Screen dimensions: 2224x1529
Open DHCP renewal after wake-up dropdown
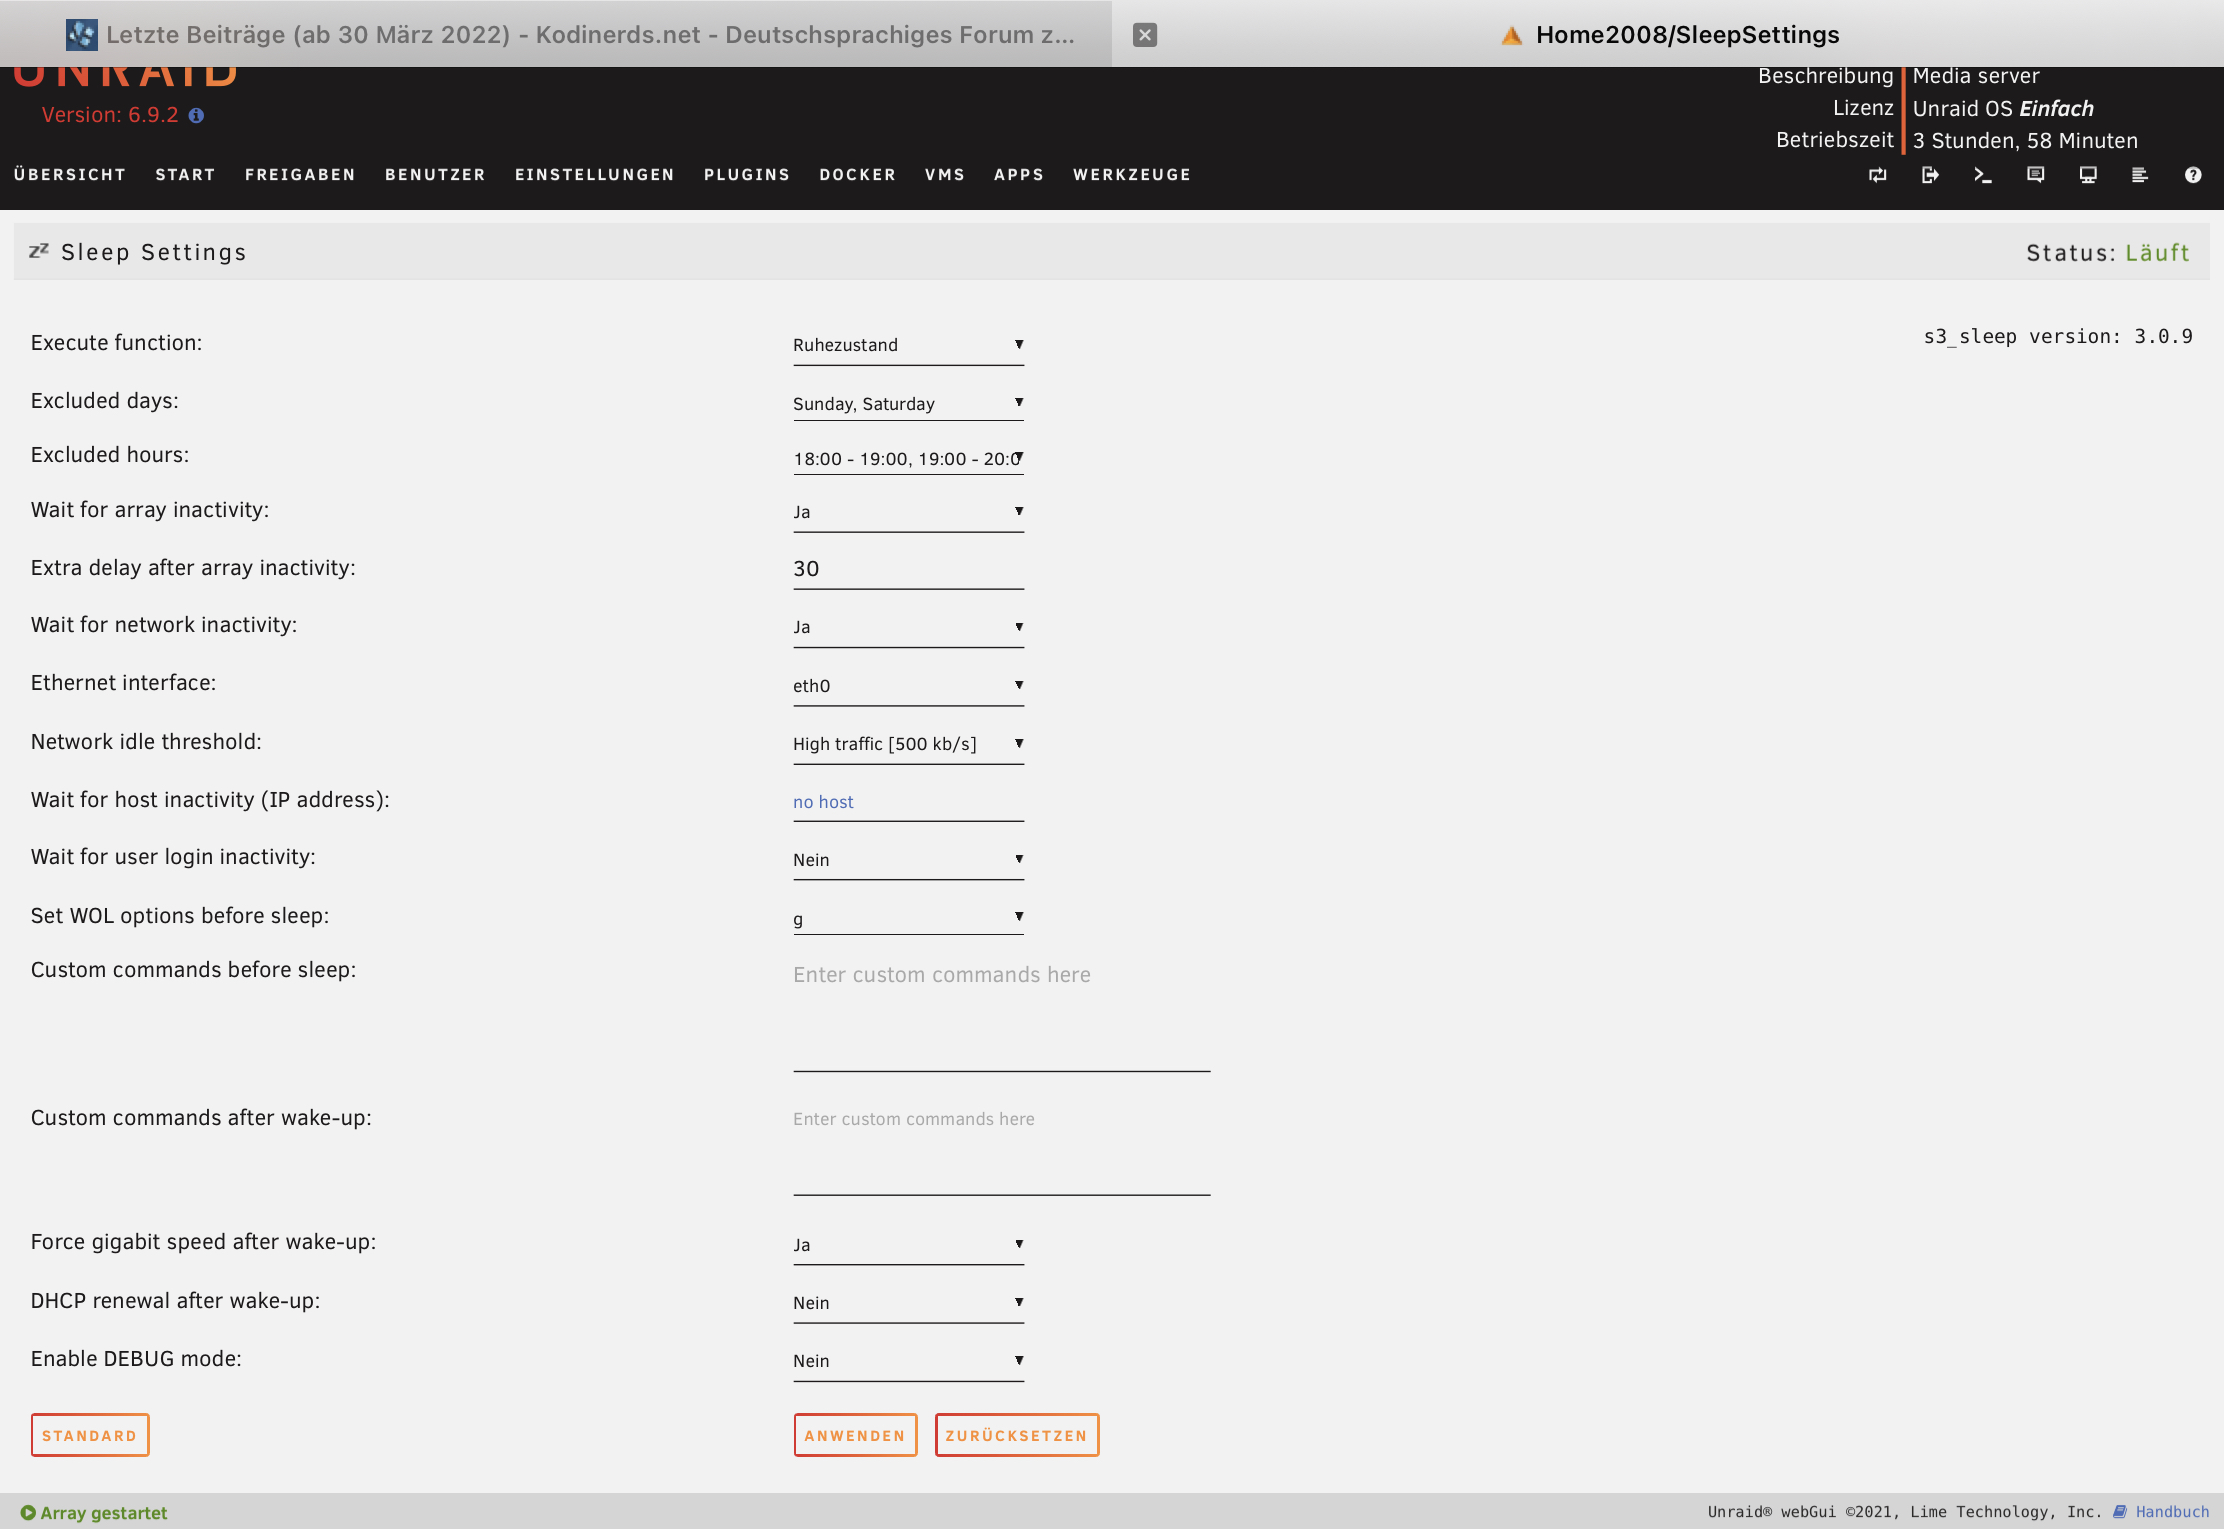tap(908, 1303)
